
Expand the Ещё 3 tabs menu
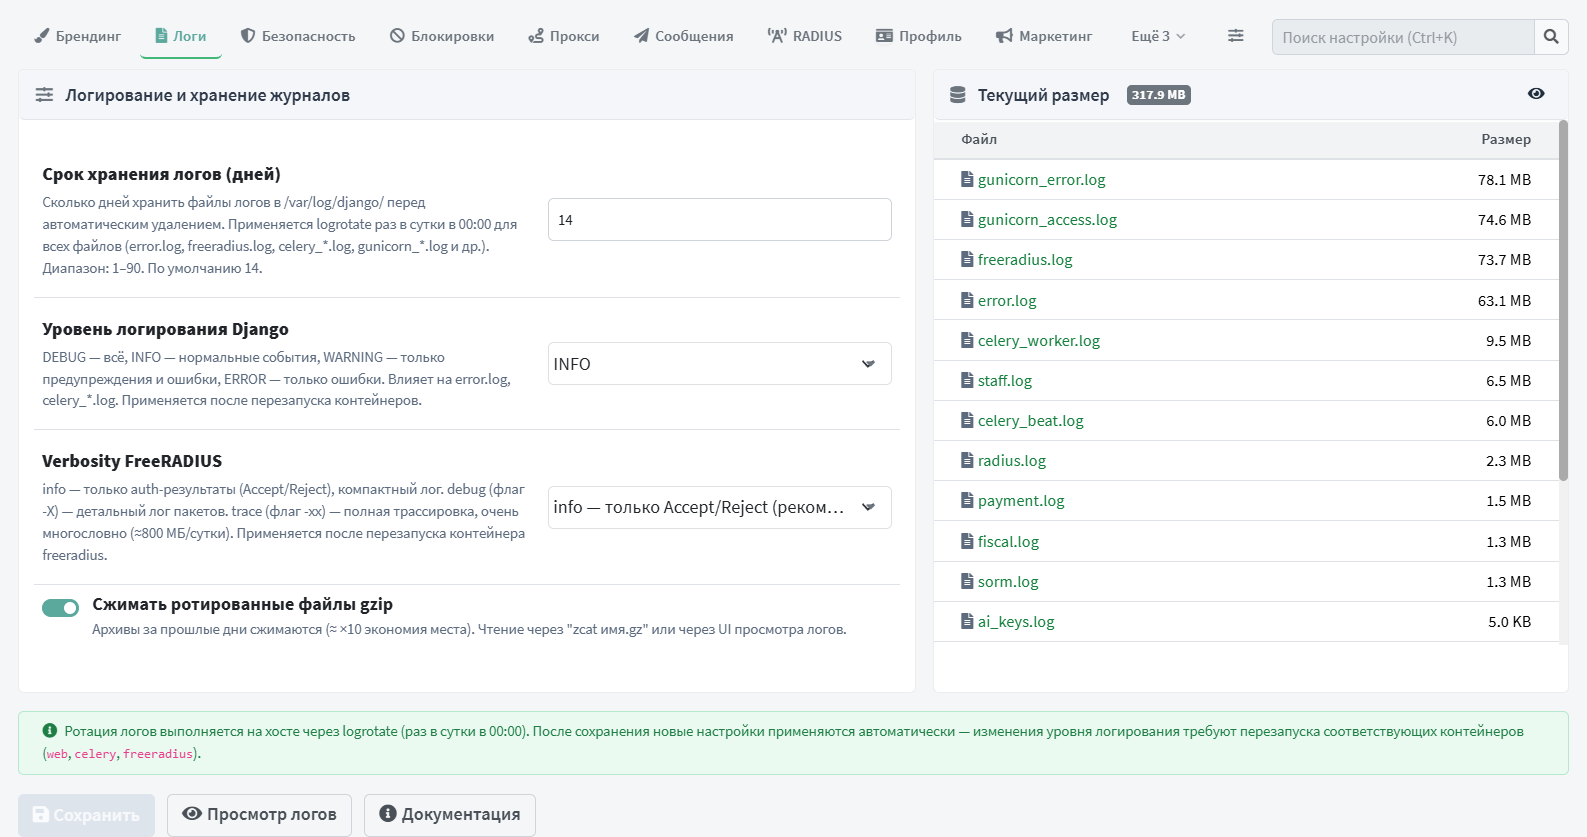coord(1158,36)
